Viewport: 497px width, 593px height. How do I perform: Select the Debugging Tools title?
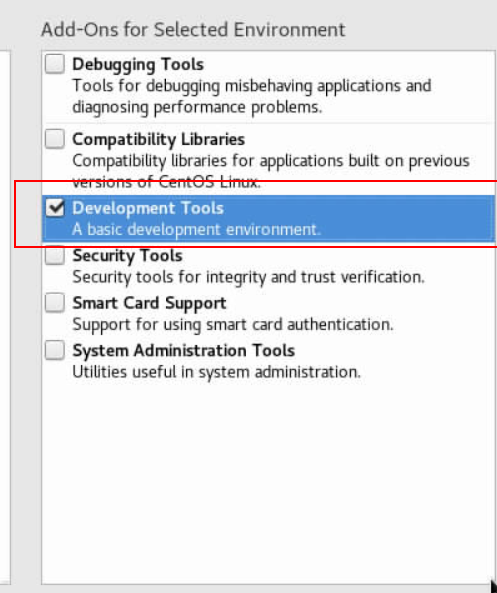click(x=138, y=65)
